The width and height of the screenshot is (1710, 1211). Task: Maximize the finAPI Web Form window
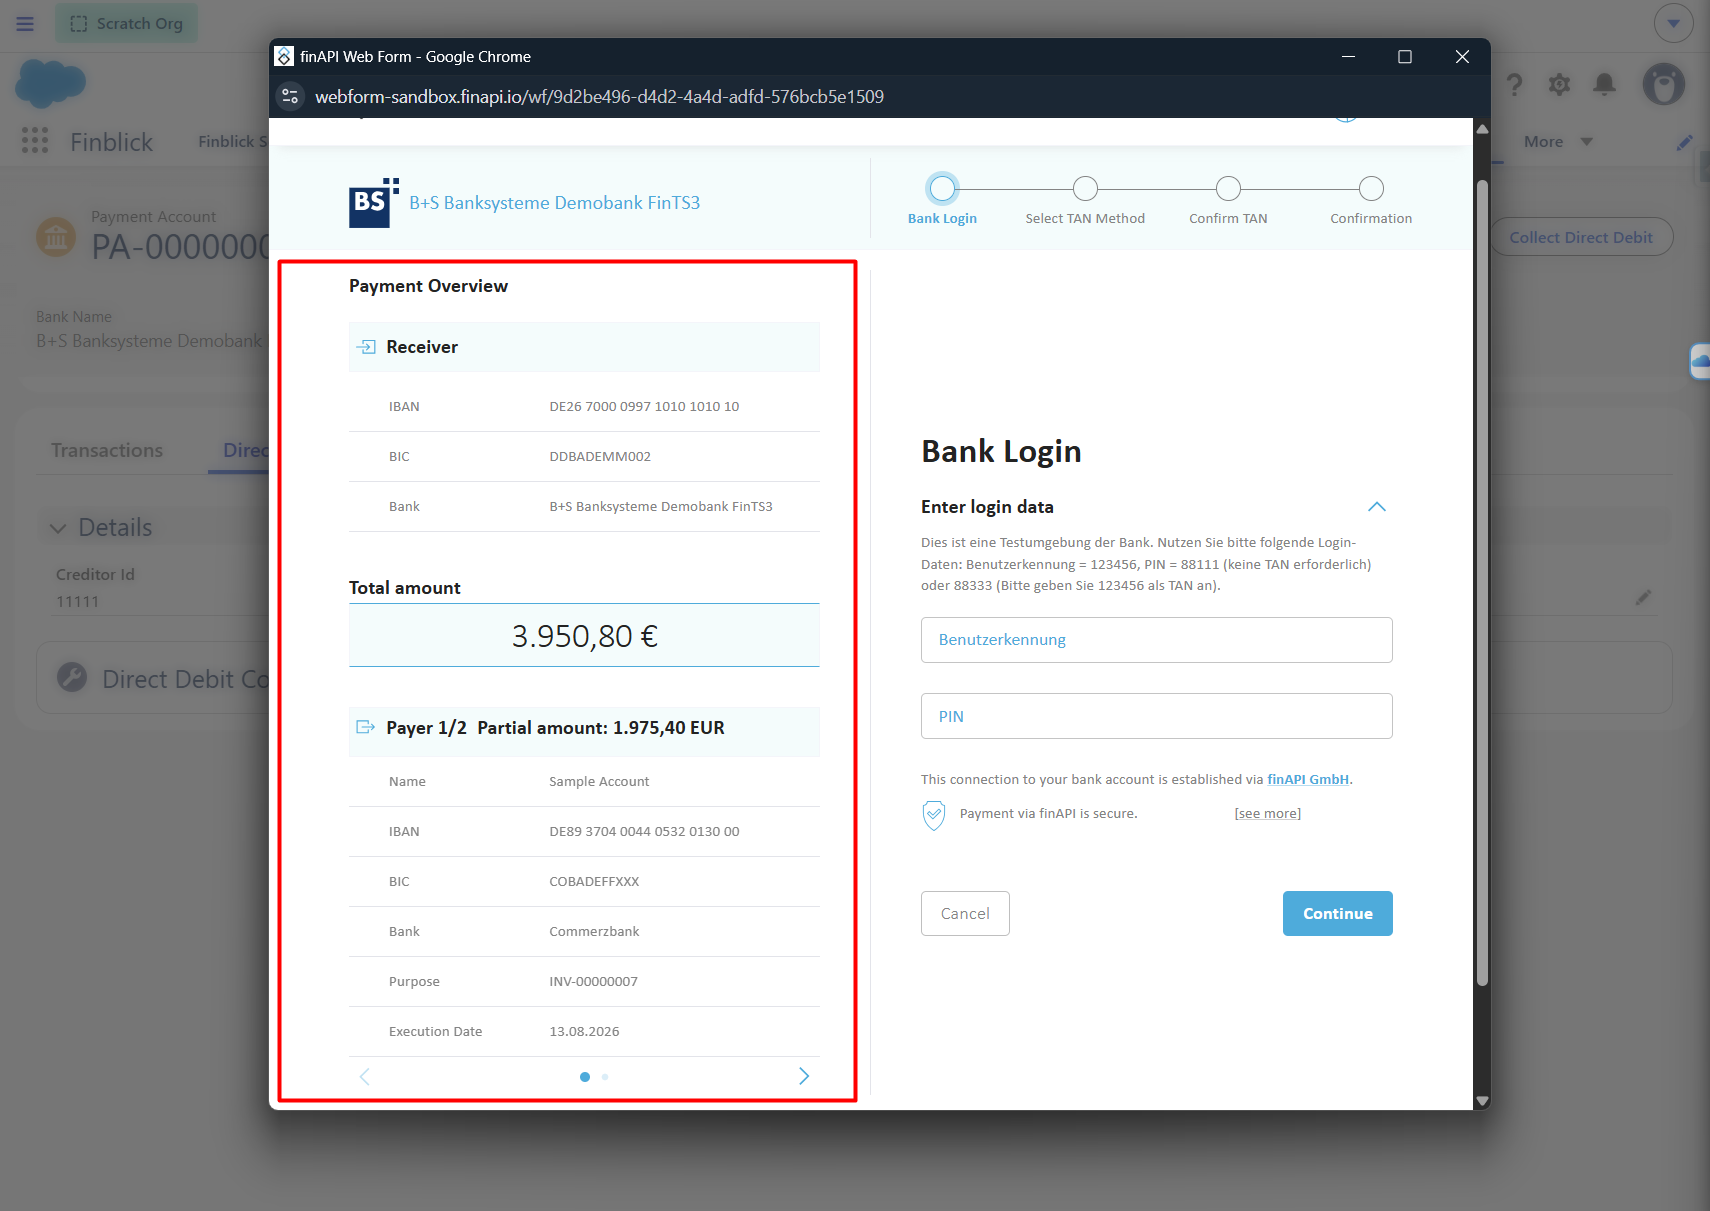(x=1405, y=57)
